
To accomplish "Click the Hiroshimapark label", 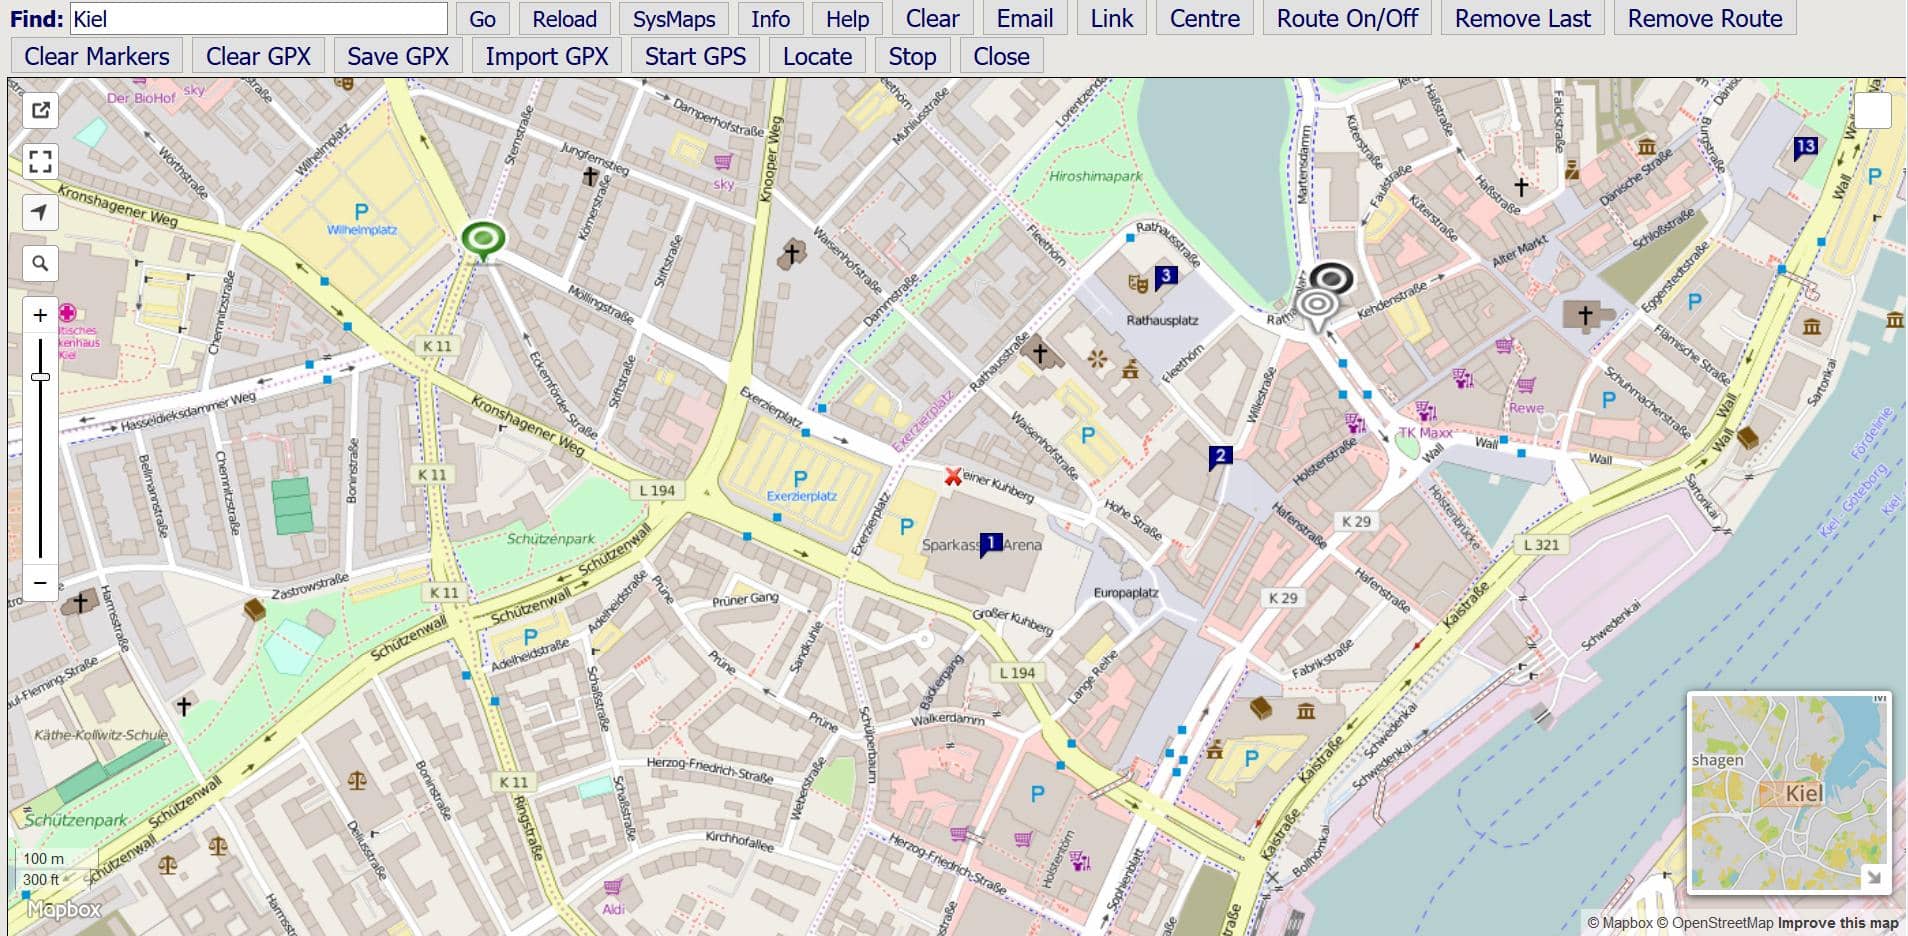I will pyautogui.click(x=1095, y=176).
